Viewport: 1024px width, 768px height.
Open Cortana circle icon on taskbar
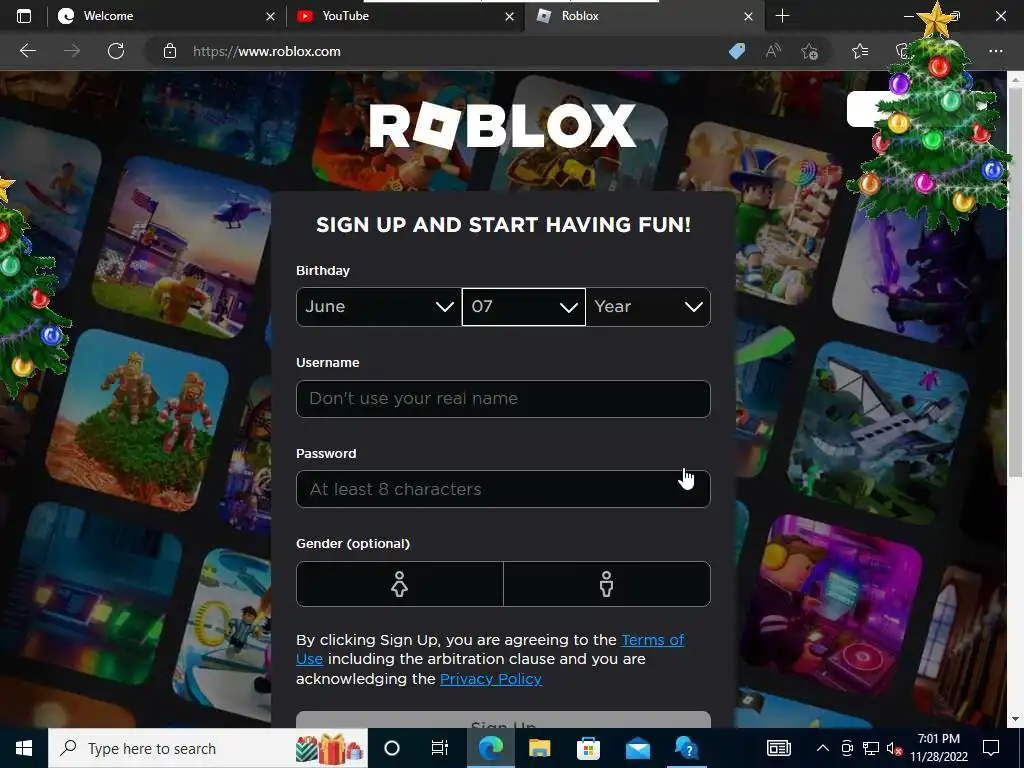tap(392, 748)
